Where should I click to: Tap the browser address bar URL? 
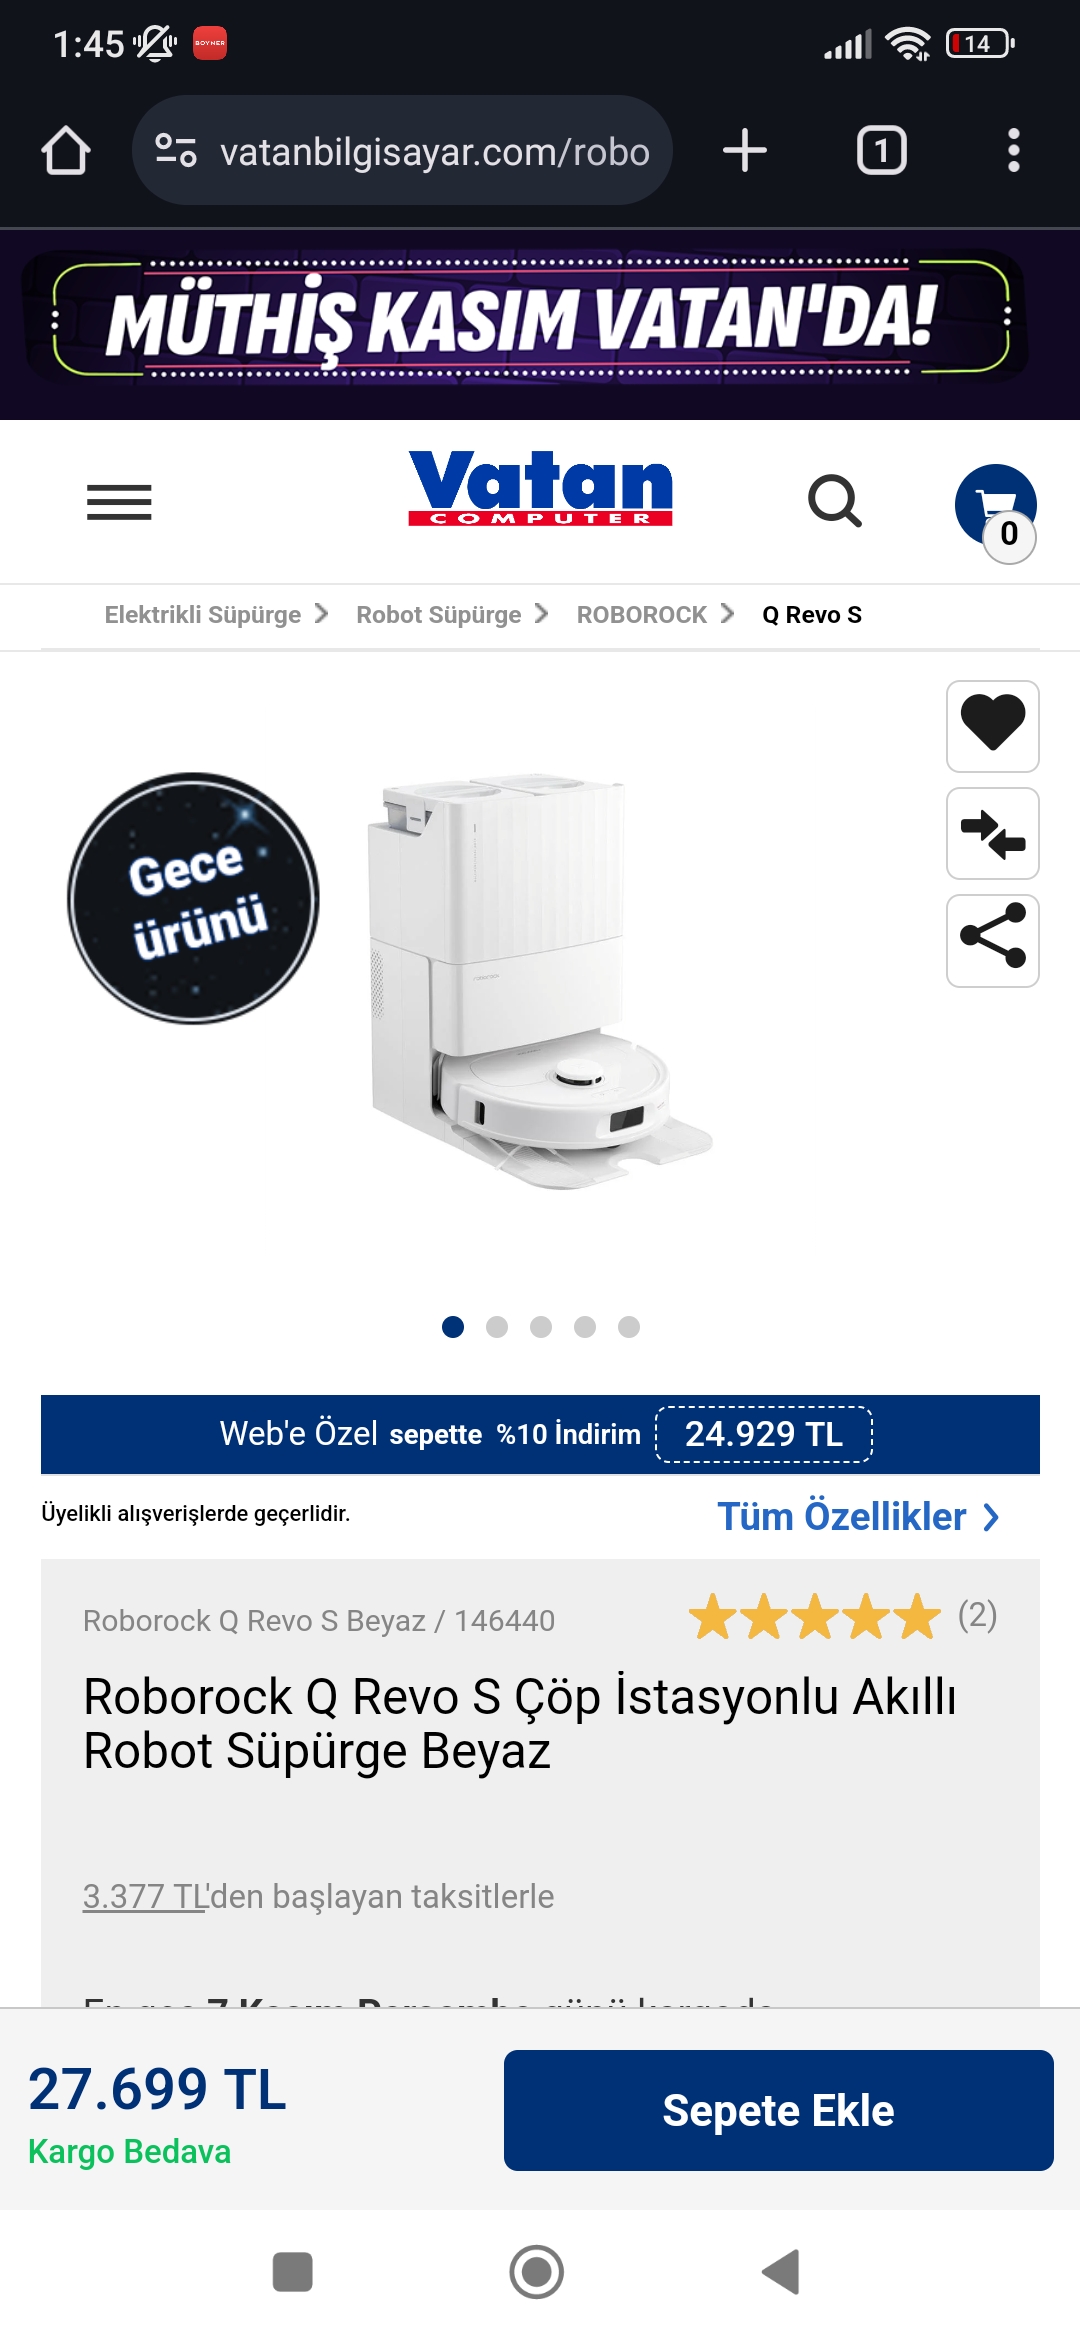[x=402, y=151]
